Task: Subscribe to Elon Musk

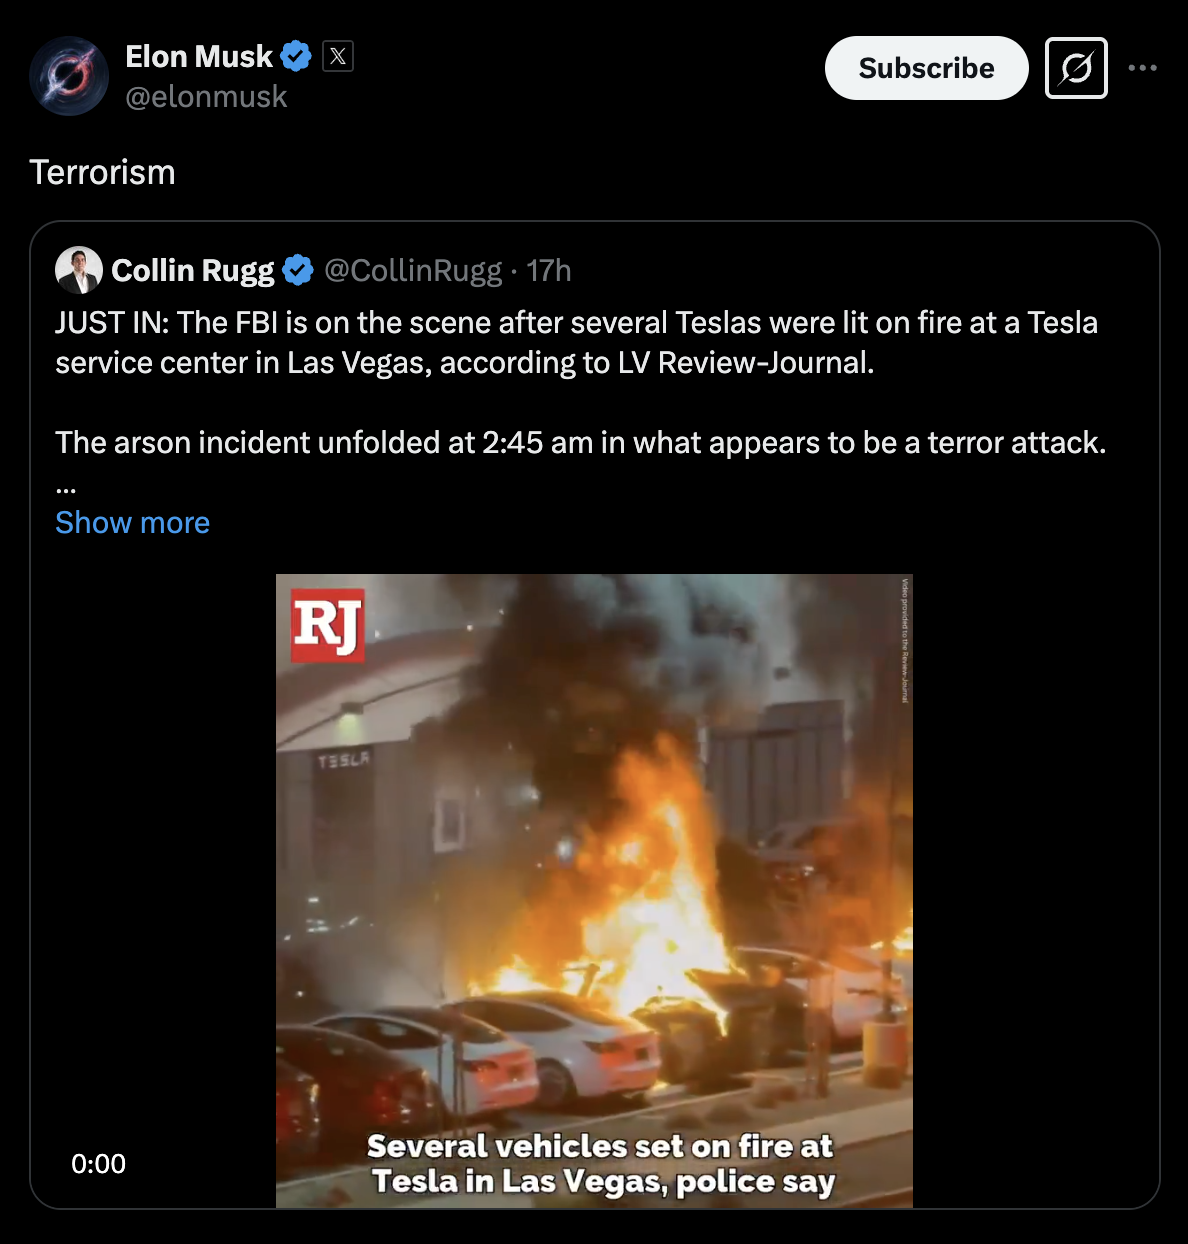Action: pos(926,68)
